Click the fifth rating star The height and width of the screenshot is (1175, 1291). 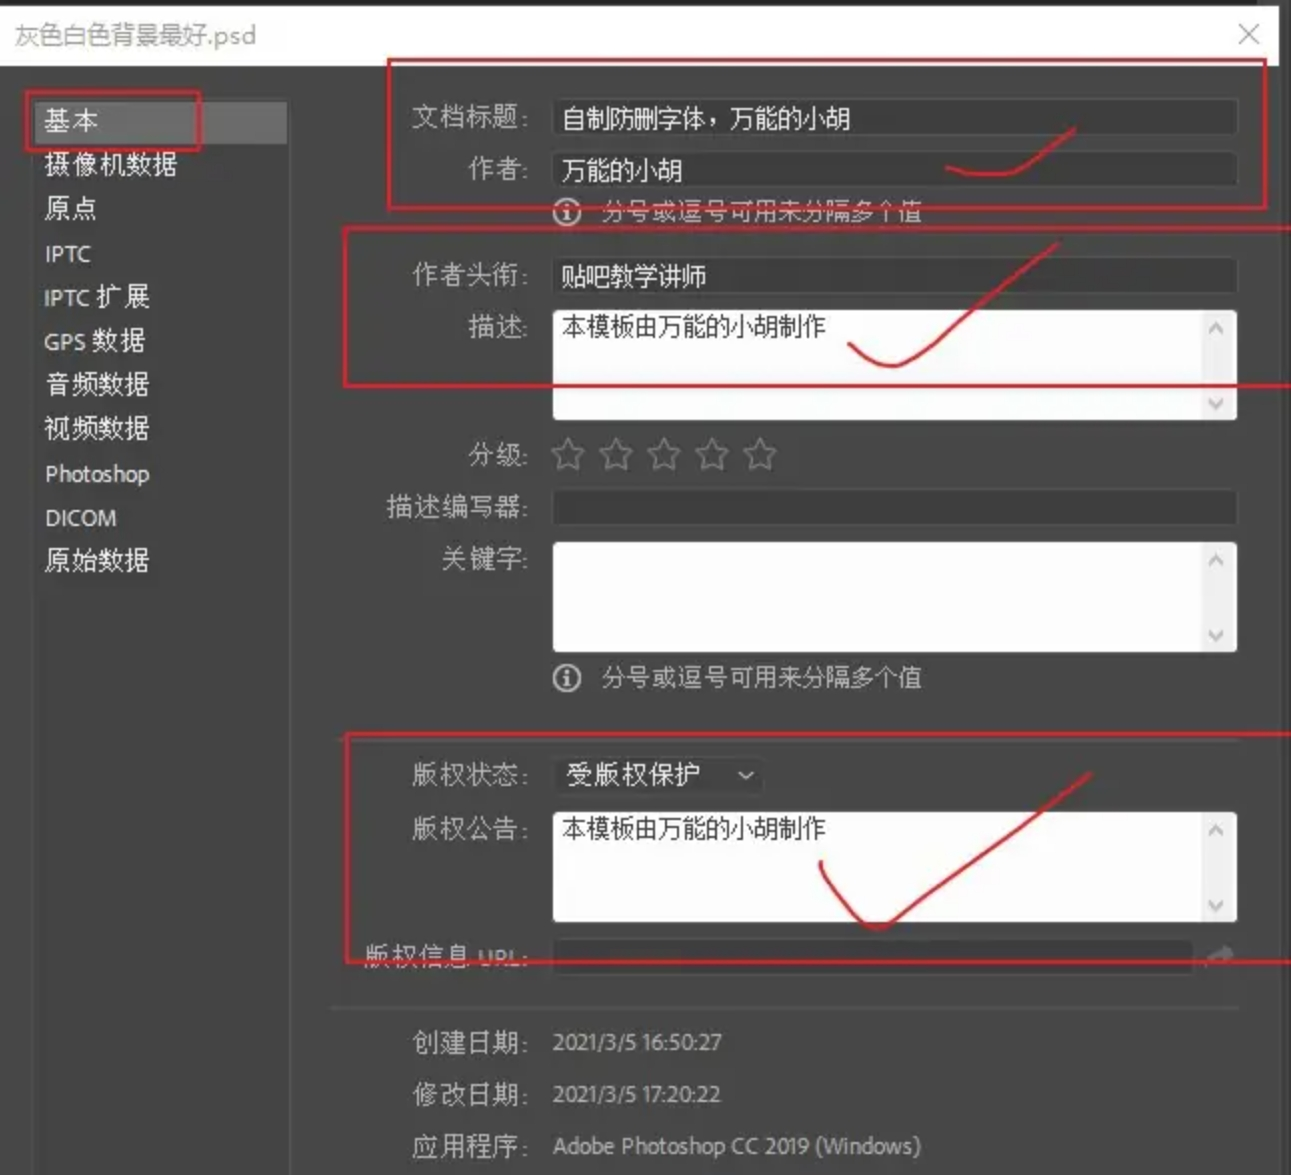(x=760, y=455)
